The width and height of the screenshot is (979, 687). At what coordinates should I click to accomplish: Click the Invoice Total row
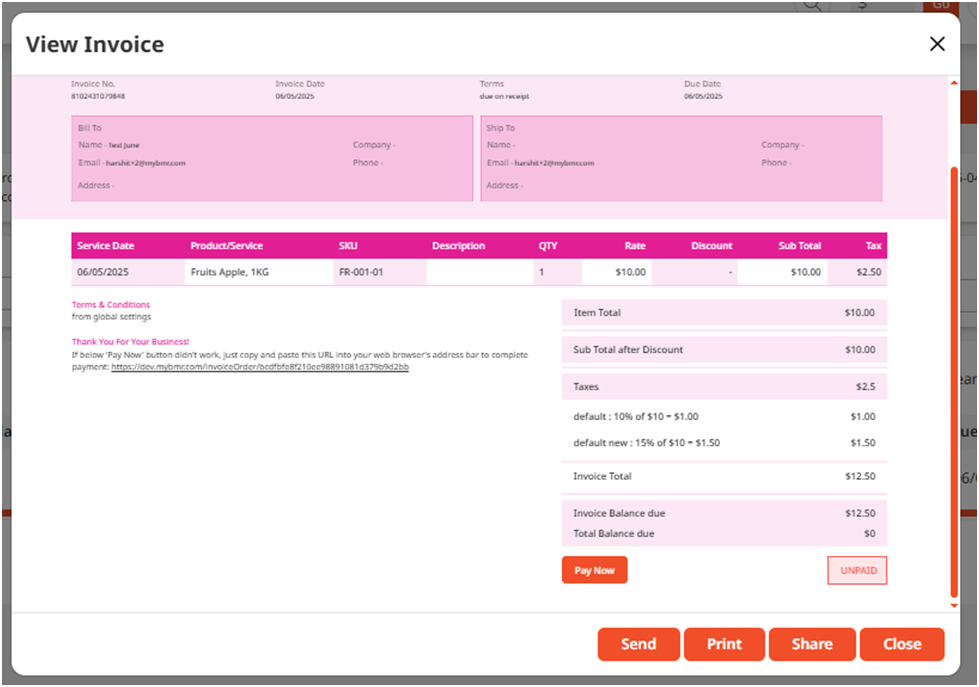[724, 476]
